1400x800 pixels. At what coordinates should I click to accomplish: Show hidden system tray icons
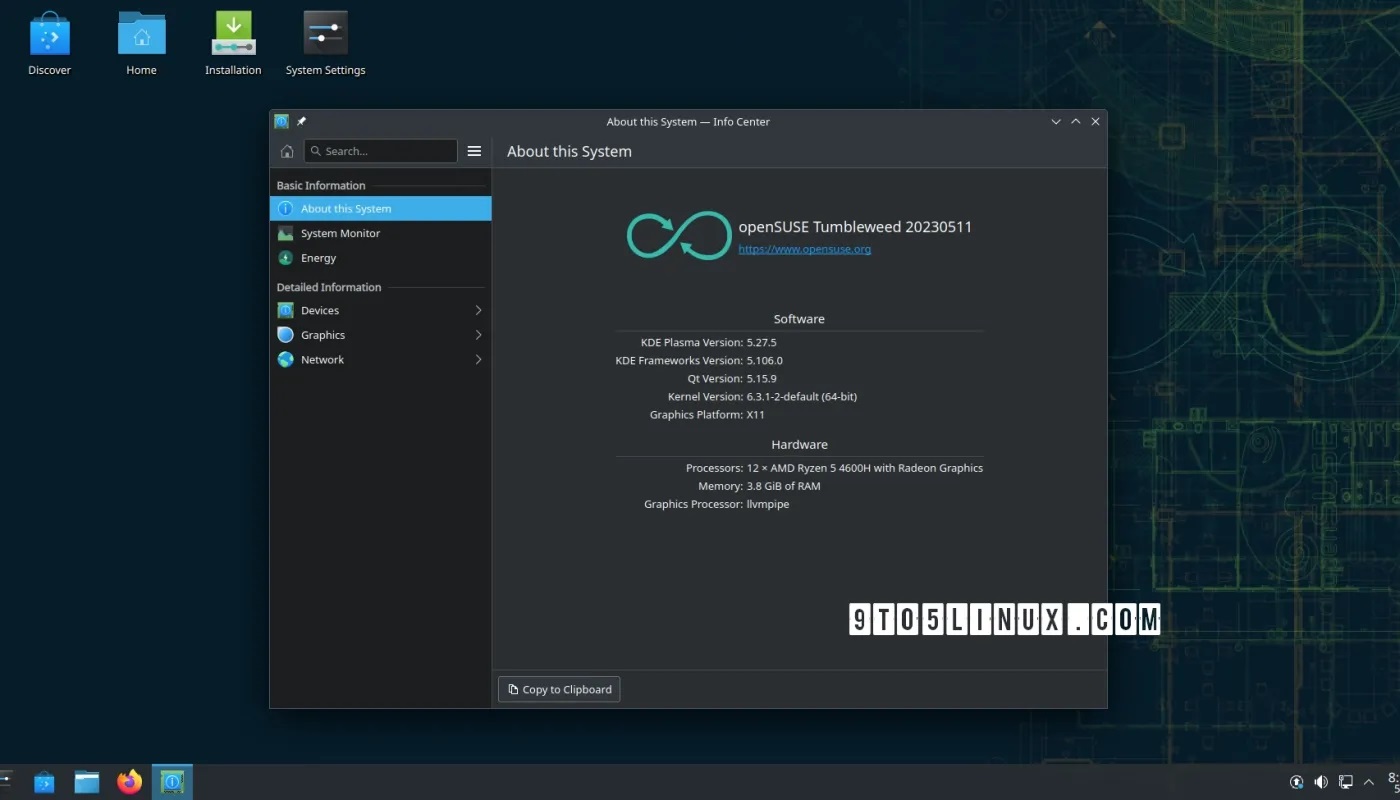[1368, 782]
